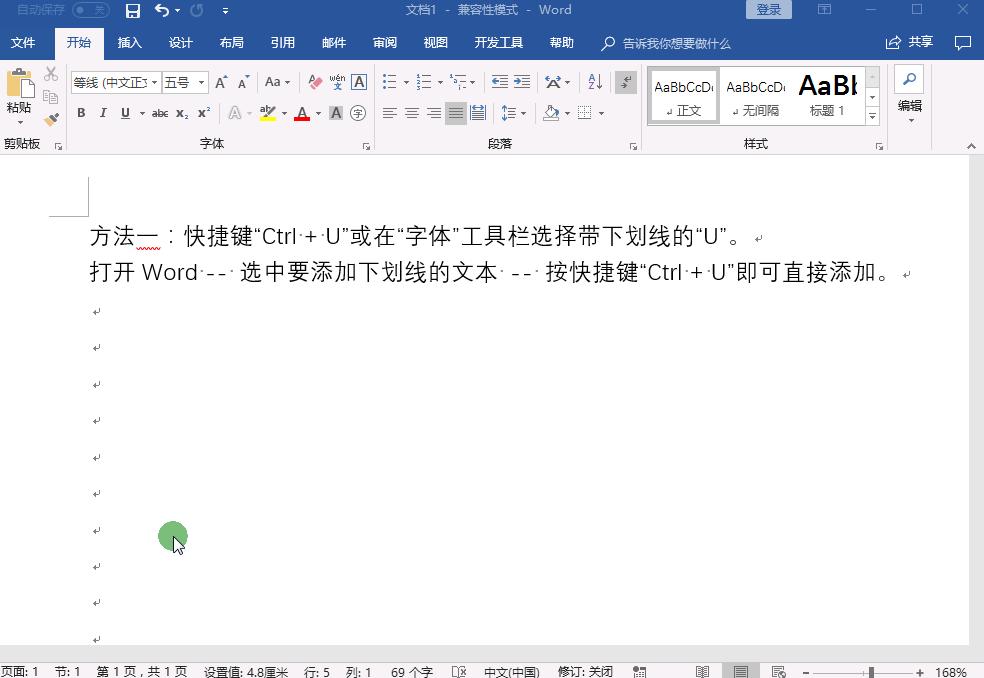The image size is (984, 678).
Task: Enable center text alignment
Action: tap(410, 113)
